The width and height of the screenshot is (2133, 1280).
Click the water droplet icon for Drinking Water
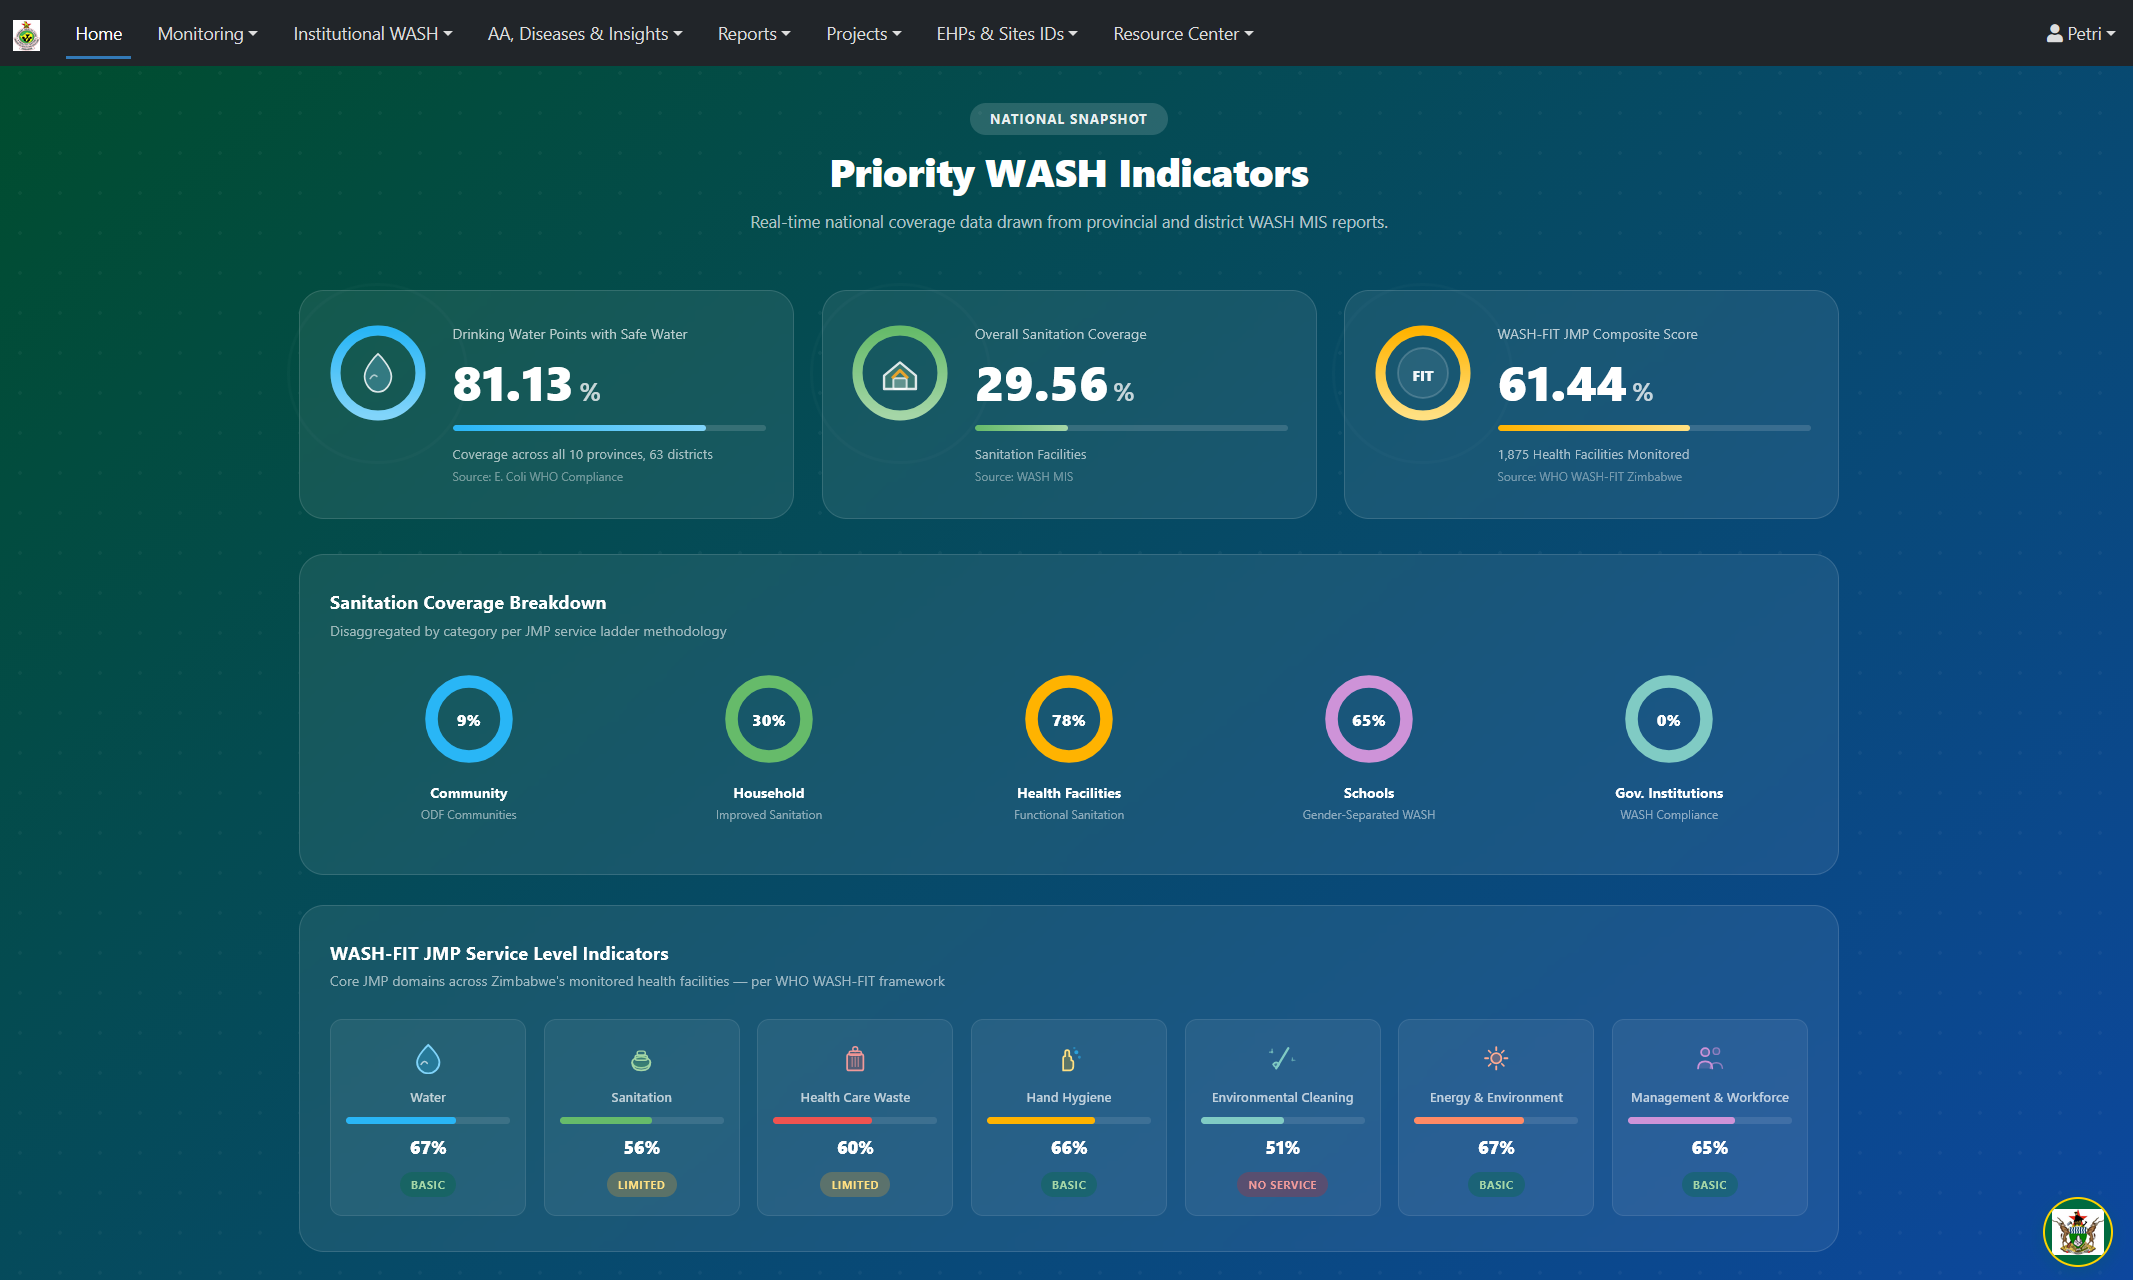pos(378,373)
